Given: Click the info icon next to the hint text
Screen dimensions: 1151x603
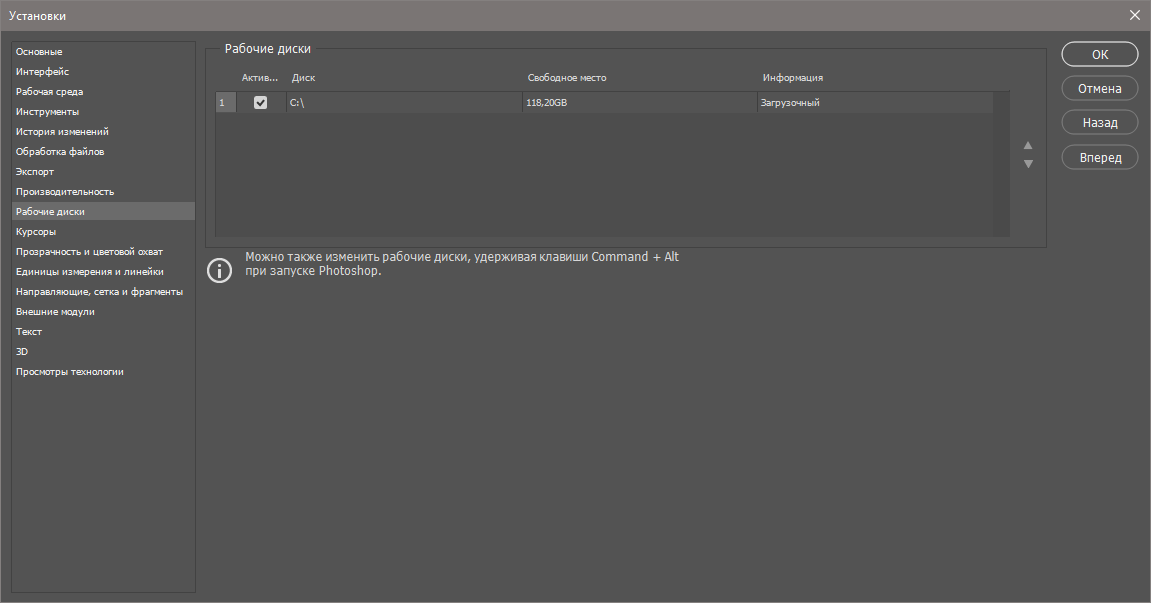Looking at the screenshot, I should coord(219,270).
